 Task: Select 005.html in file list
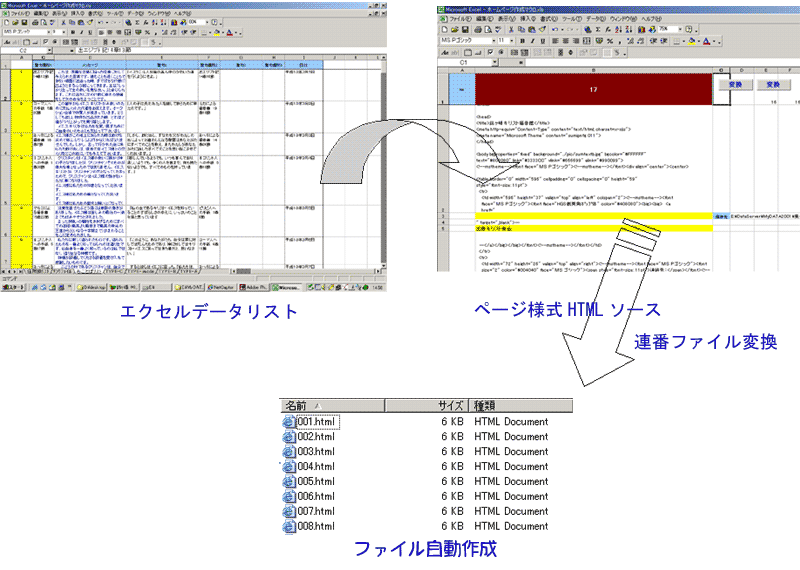[x=316, y=482]
